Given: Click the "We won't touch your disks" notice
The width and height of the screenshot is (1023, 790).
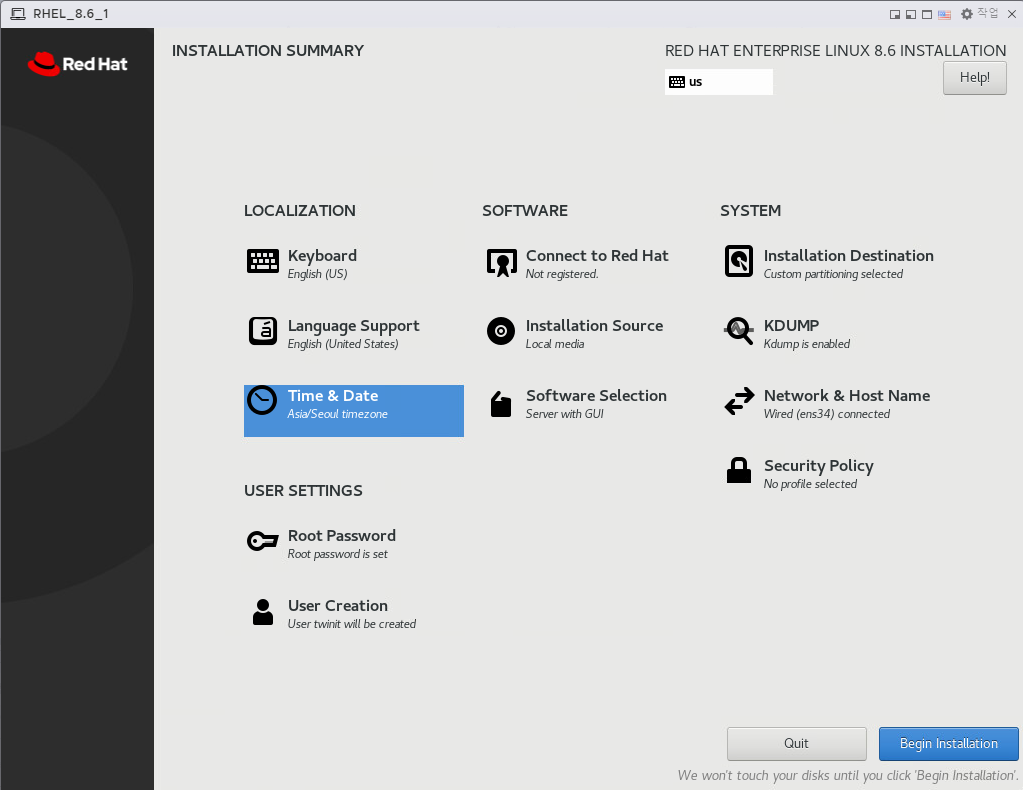Looking at the screenshot, I should (848, 776).
